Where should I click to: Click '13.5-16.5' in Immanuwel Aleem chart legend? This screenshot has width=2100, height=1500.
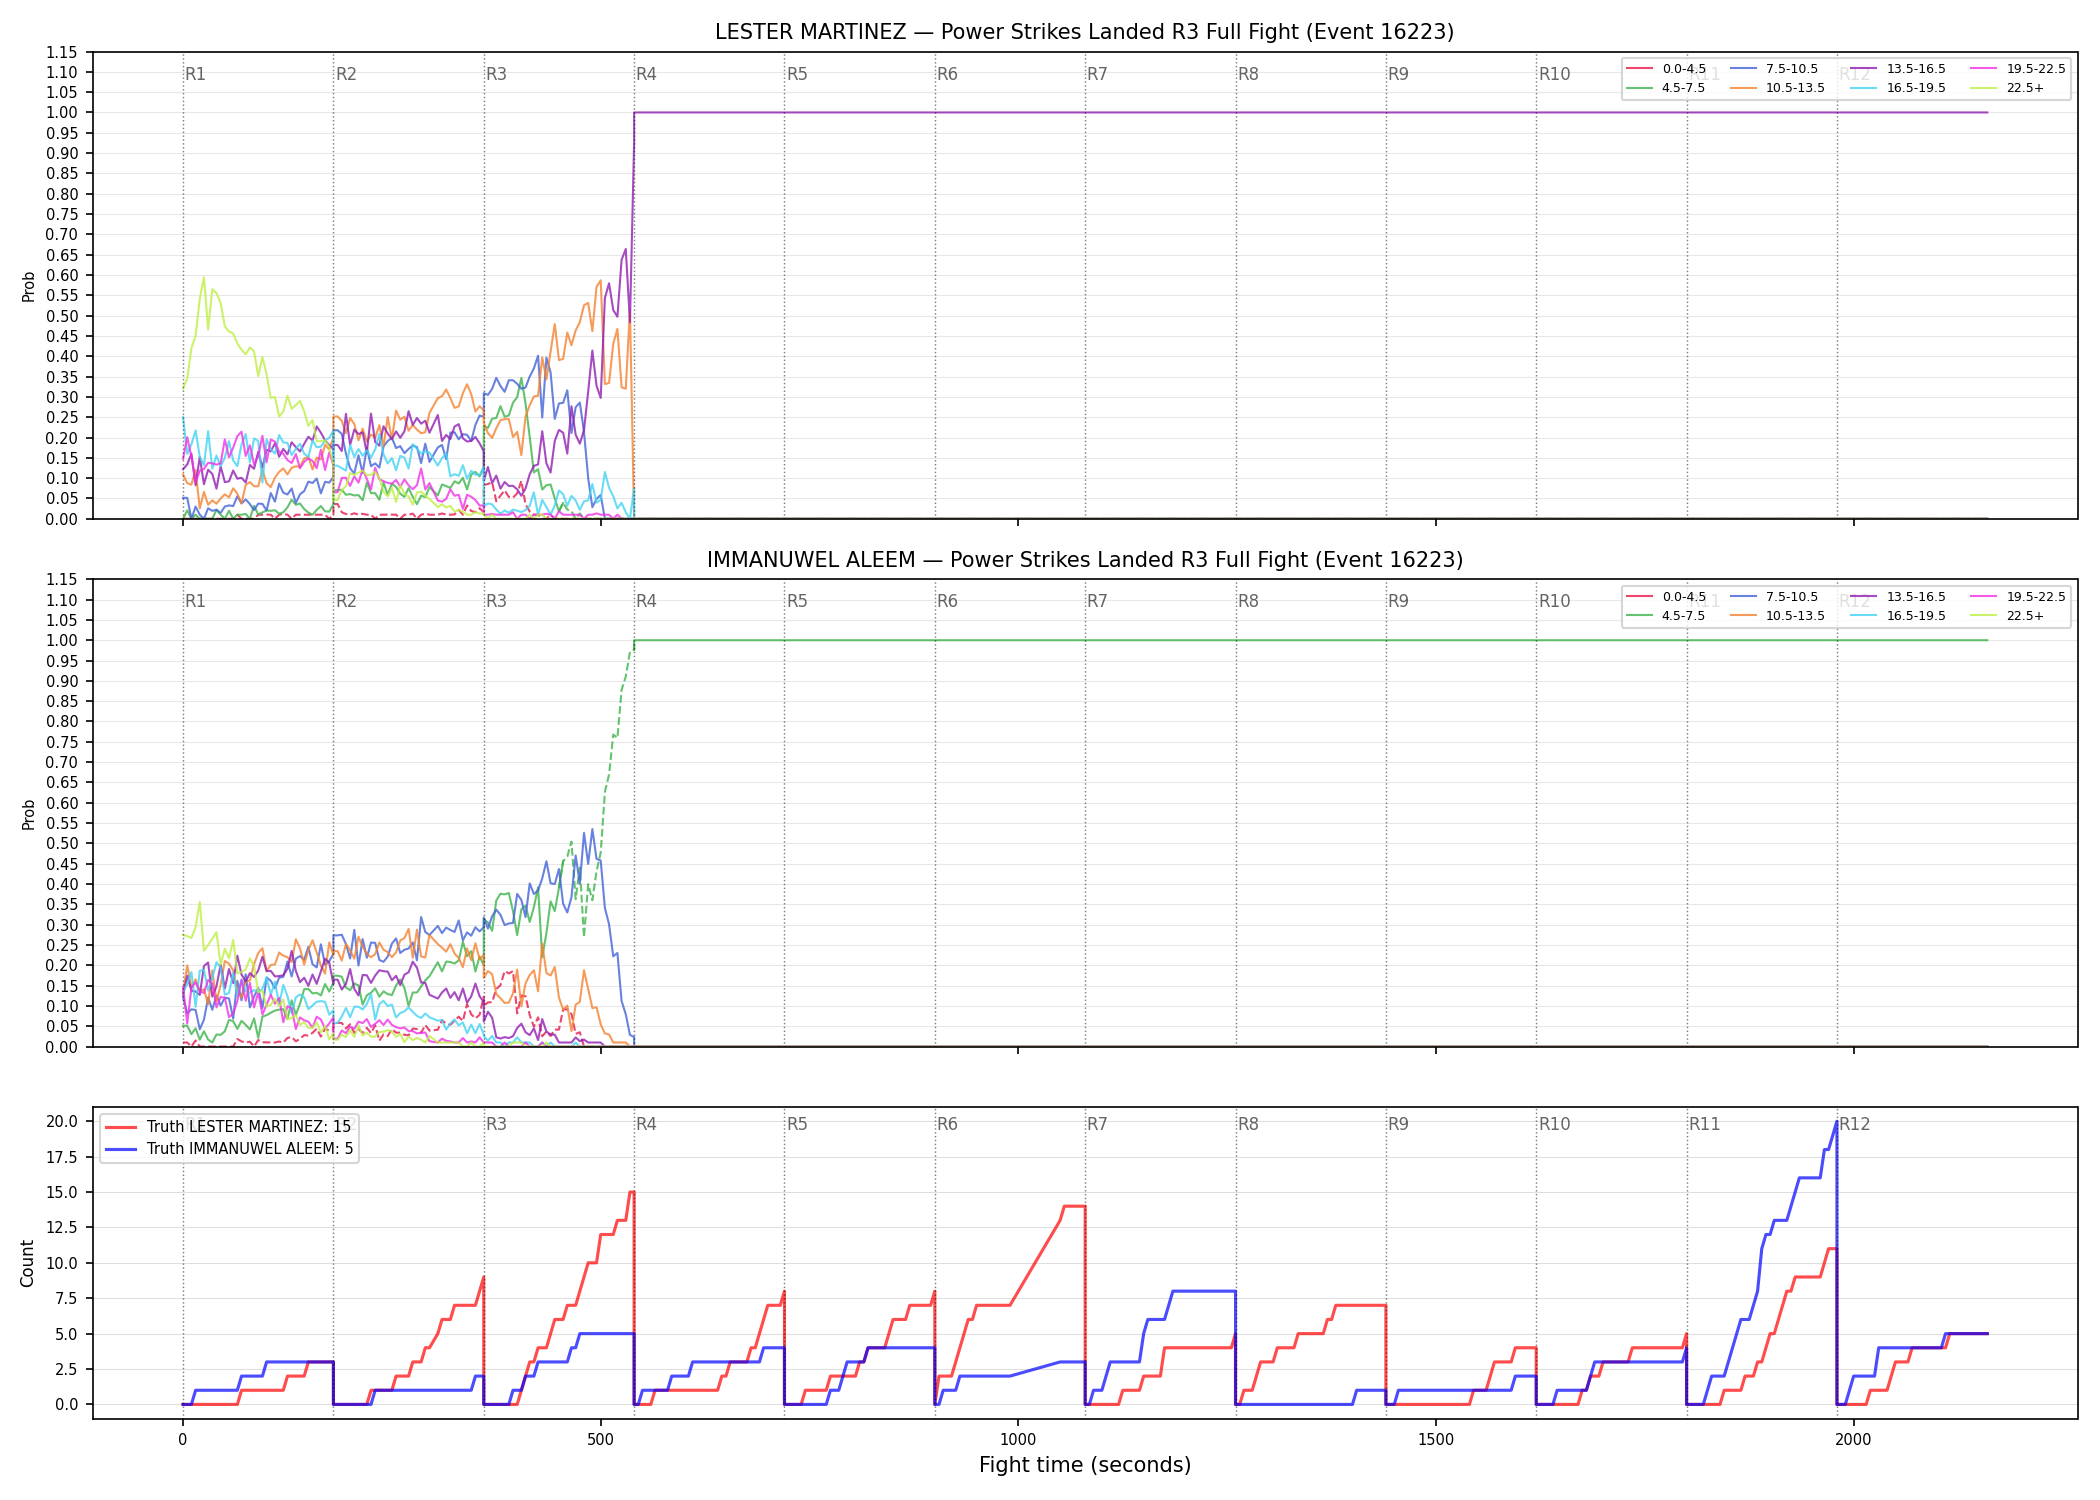tap(1916, 597)
